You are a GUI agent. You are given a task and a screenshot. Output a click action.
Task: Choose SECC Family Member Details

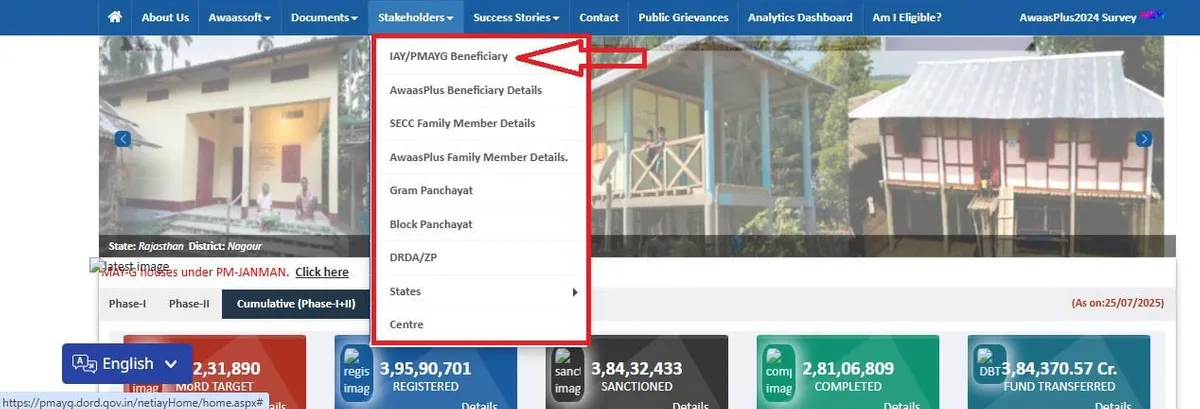(462, 123)
